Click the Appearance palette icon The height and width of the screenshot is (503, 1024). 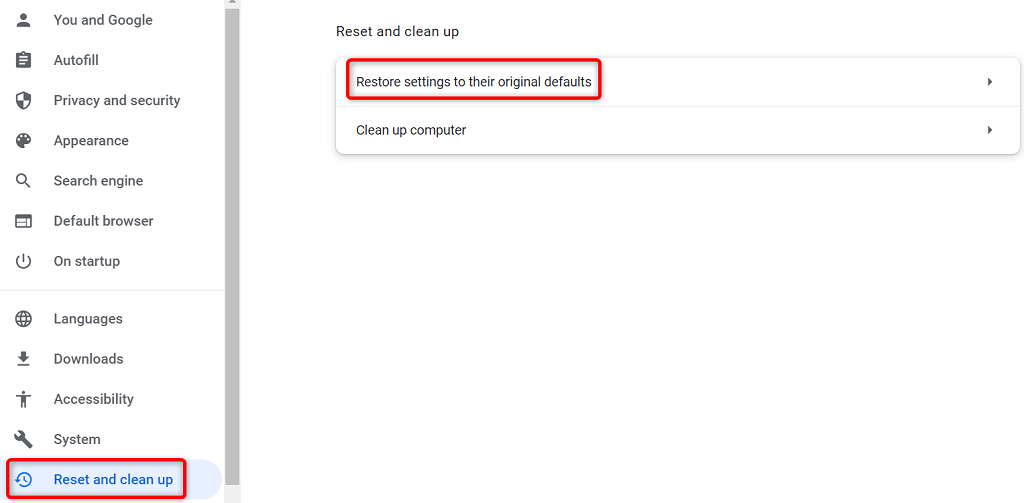pyautogui.click(x=23, y=141)
